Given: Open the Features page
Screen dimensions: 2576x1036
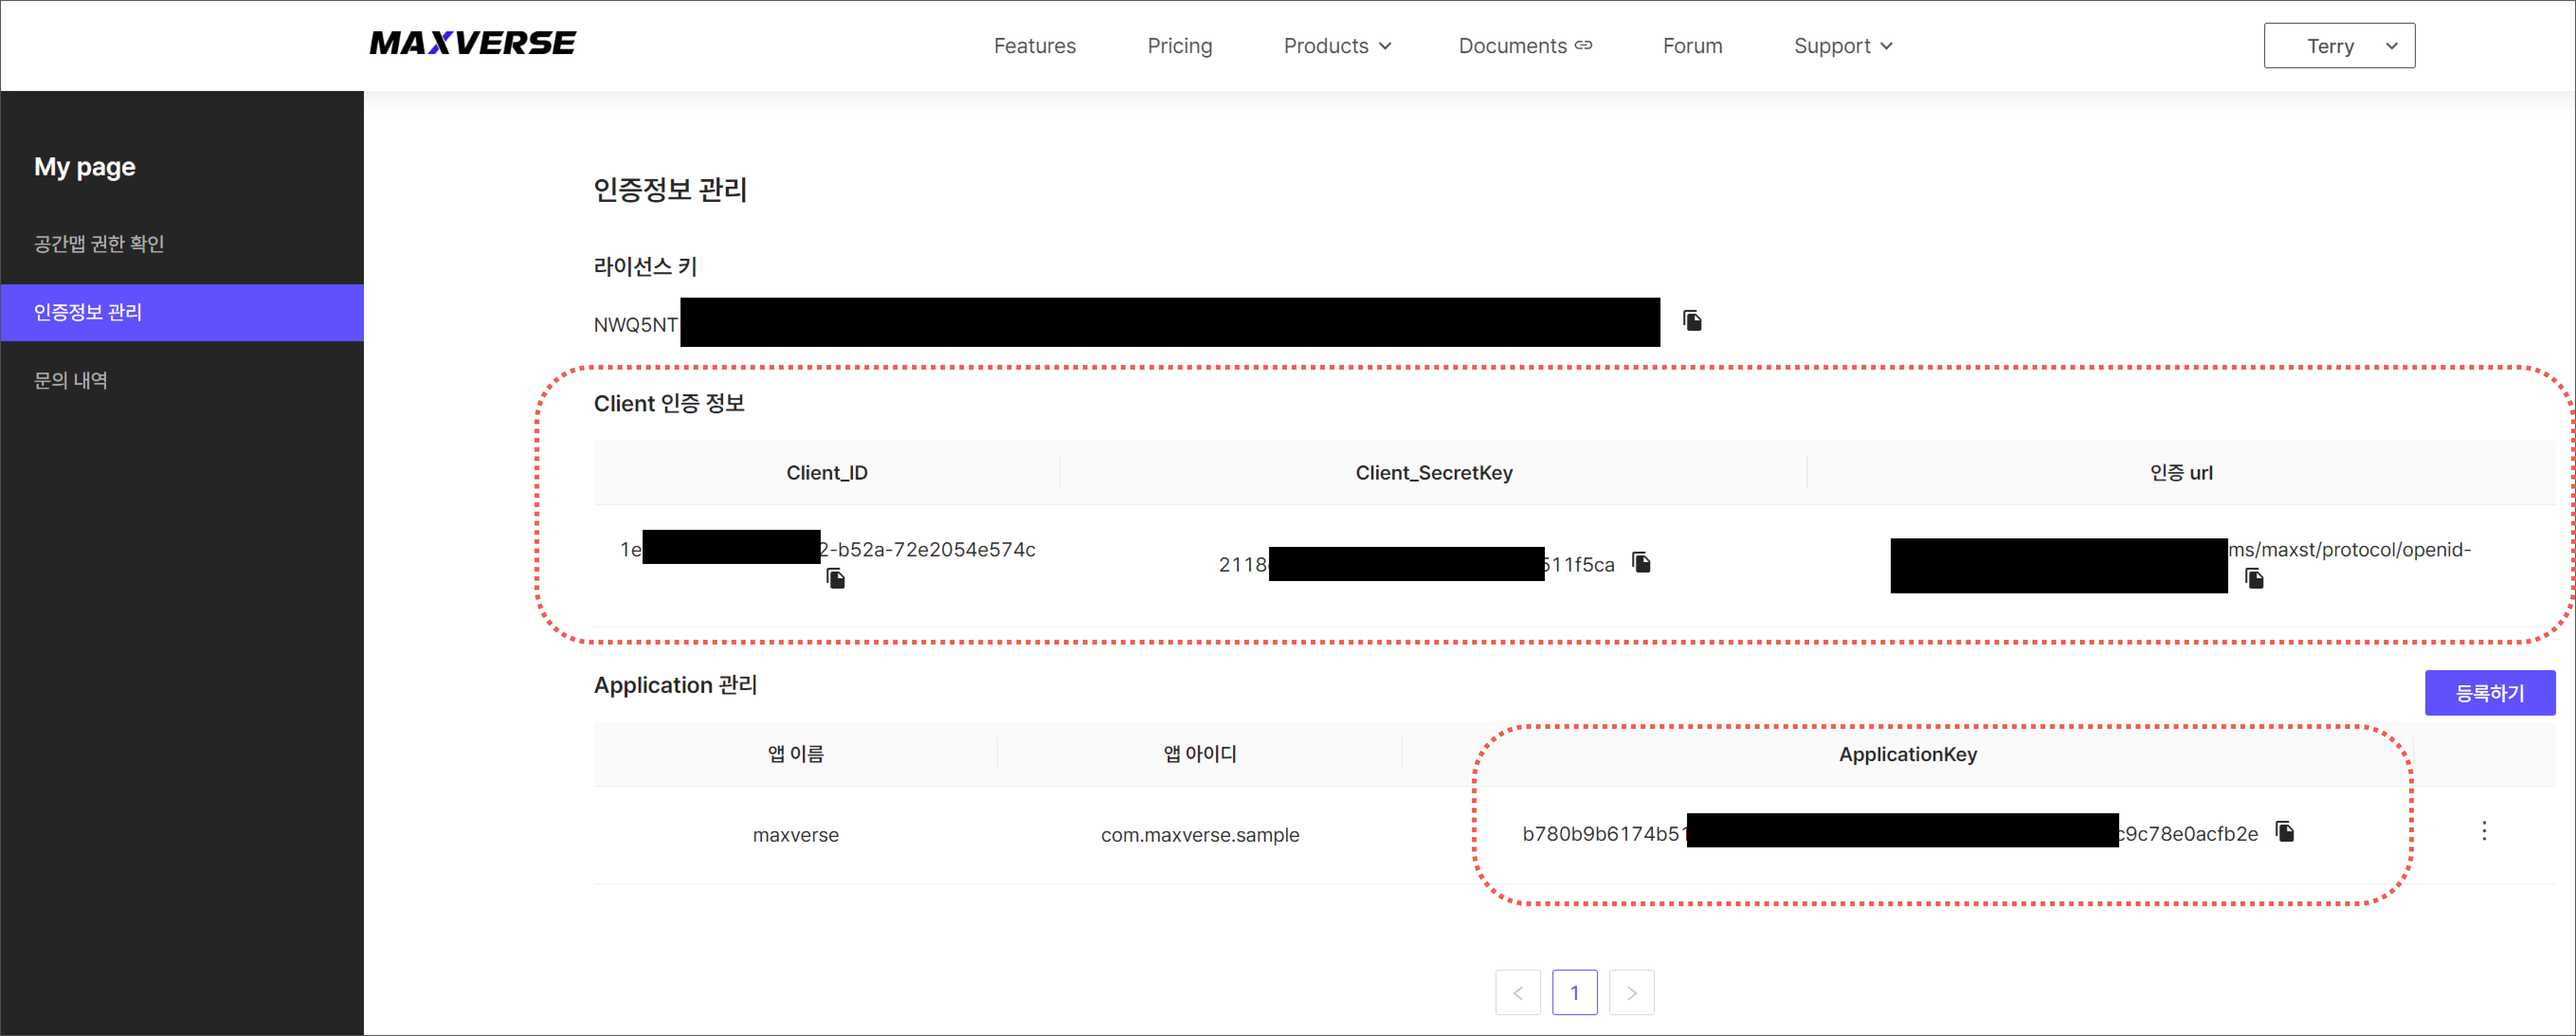Looking at the screenshot, I should tap(1034, 46).
